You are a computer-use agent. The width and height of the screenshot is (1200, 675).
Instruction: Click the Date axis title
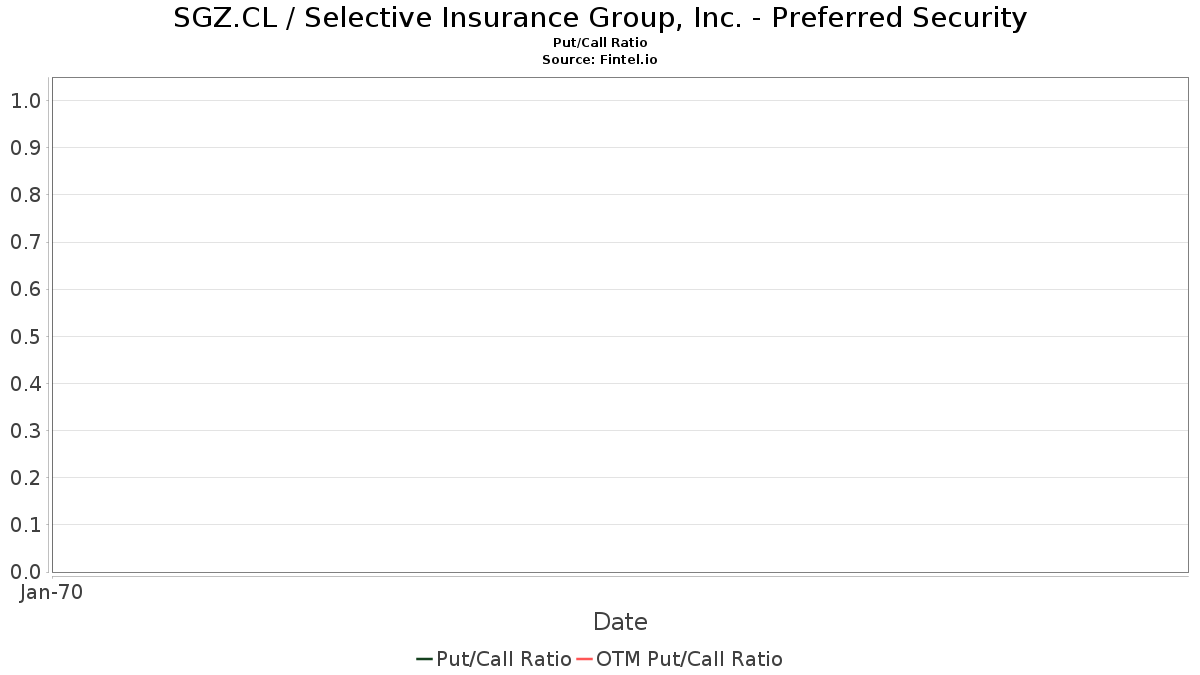pos(620,622)
